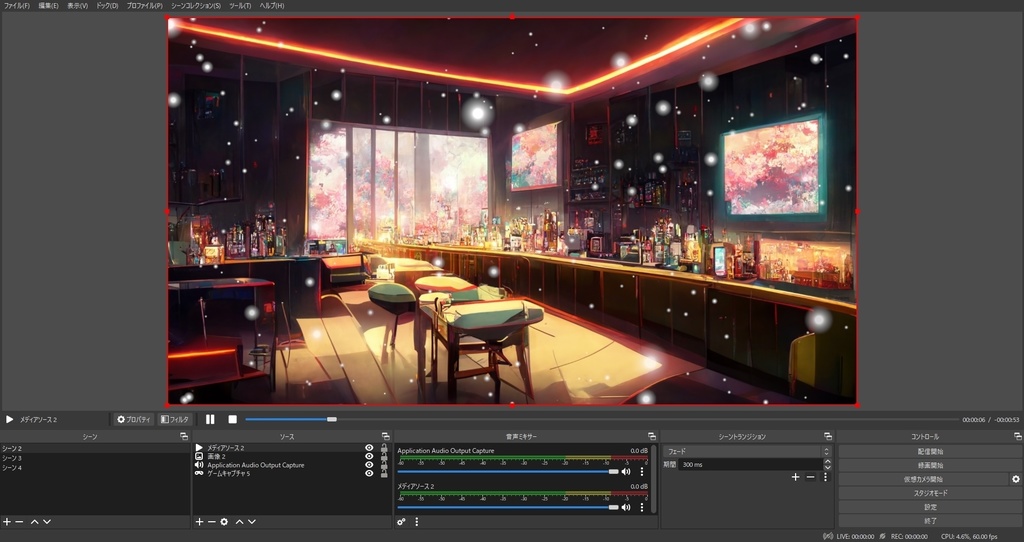
Task: Click the media playback seek slider
Action: tap(601, 419)
